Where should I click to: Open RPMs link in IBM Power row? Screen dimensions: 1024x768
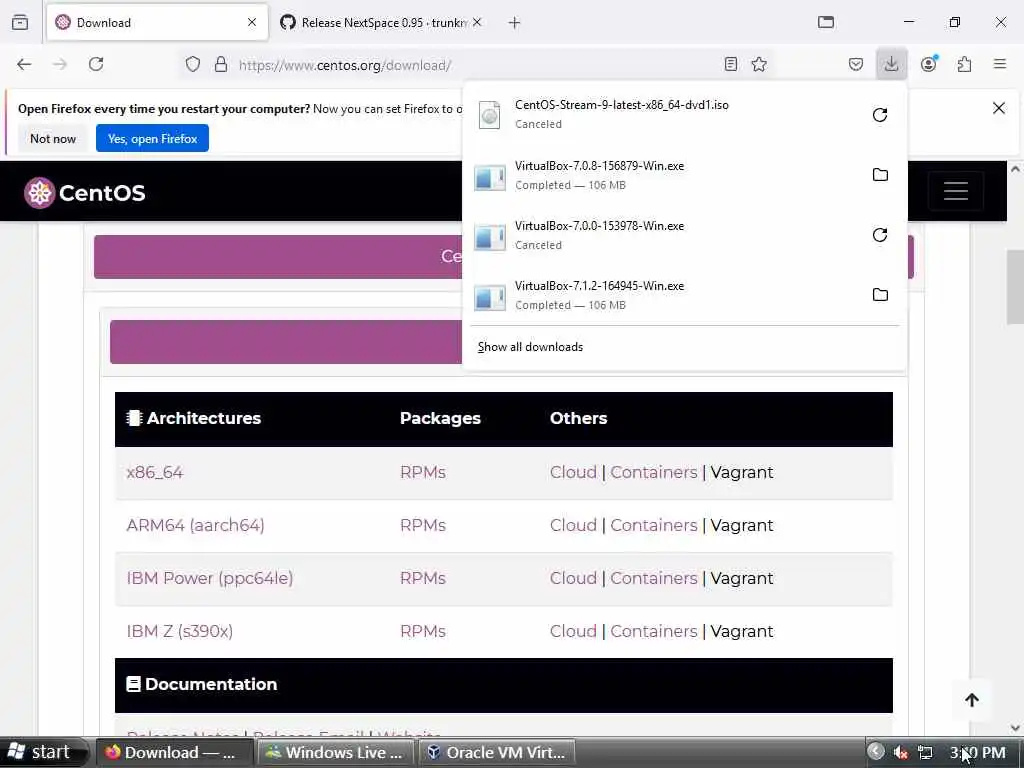(423, 578)
